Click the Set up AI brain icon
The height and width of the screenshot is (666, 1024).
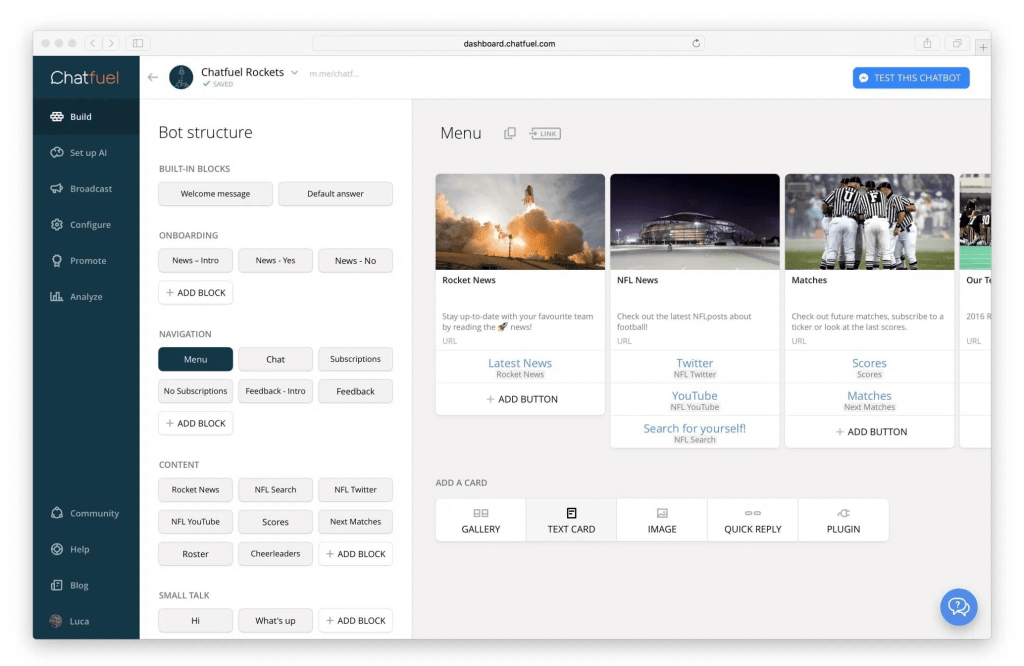[x=57, y=153]
